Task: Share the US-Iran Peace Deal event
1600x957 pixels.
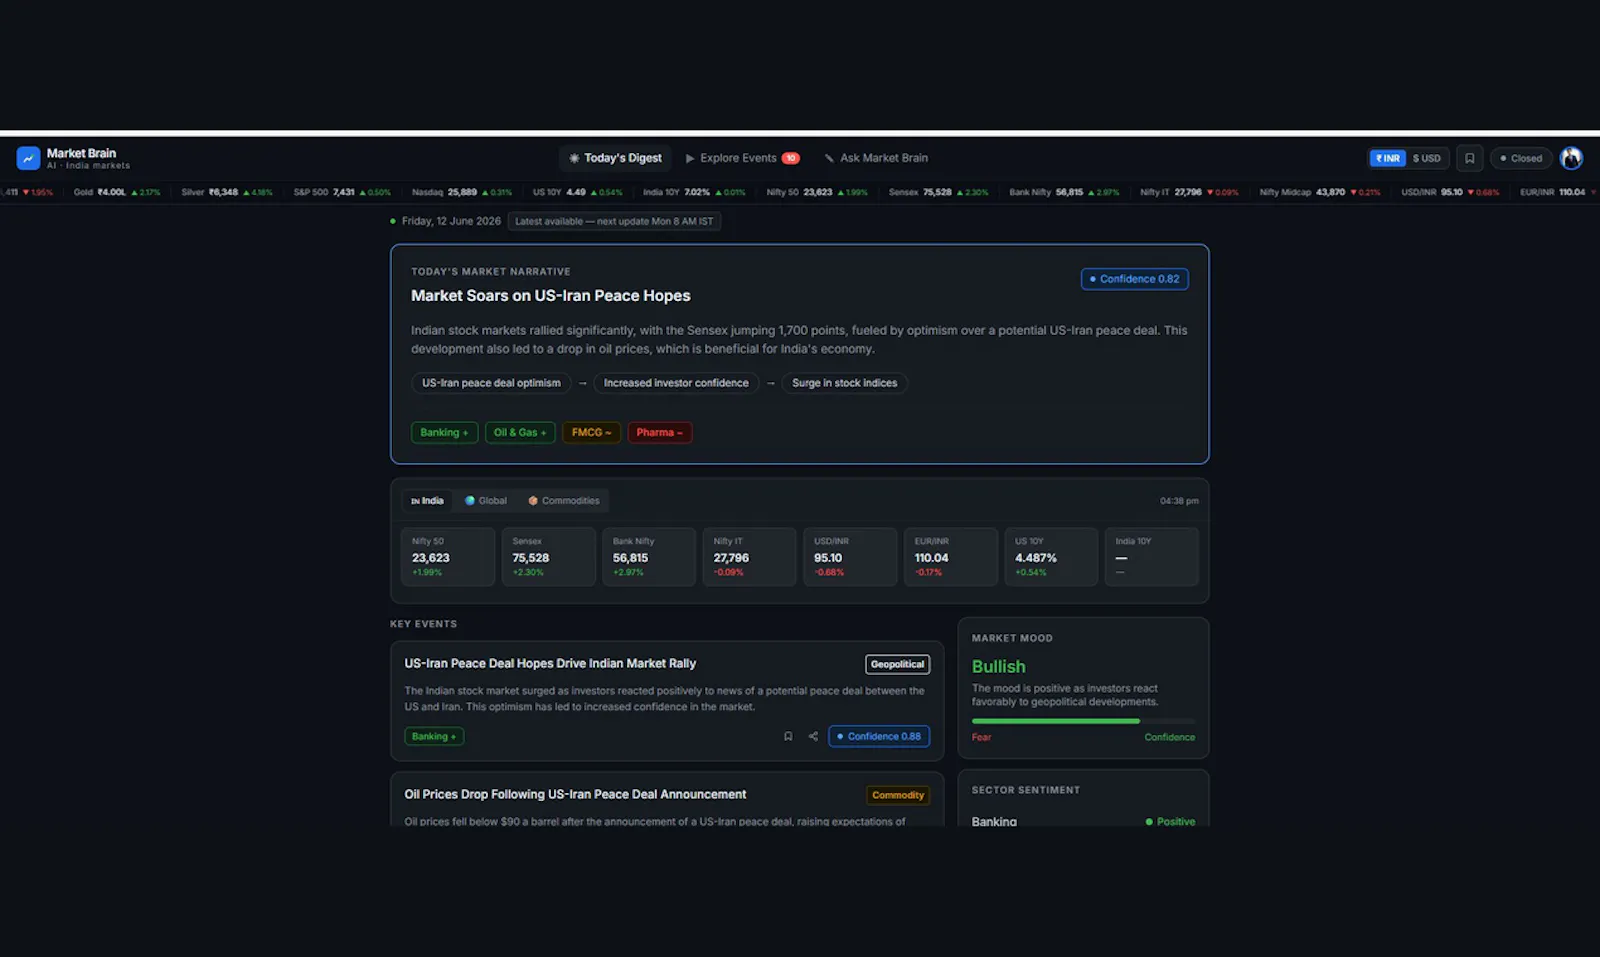Action: tap(813, 736)
